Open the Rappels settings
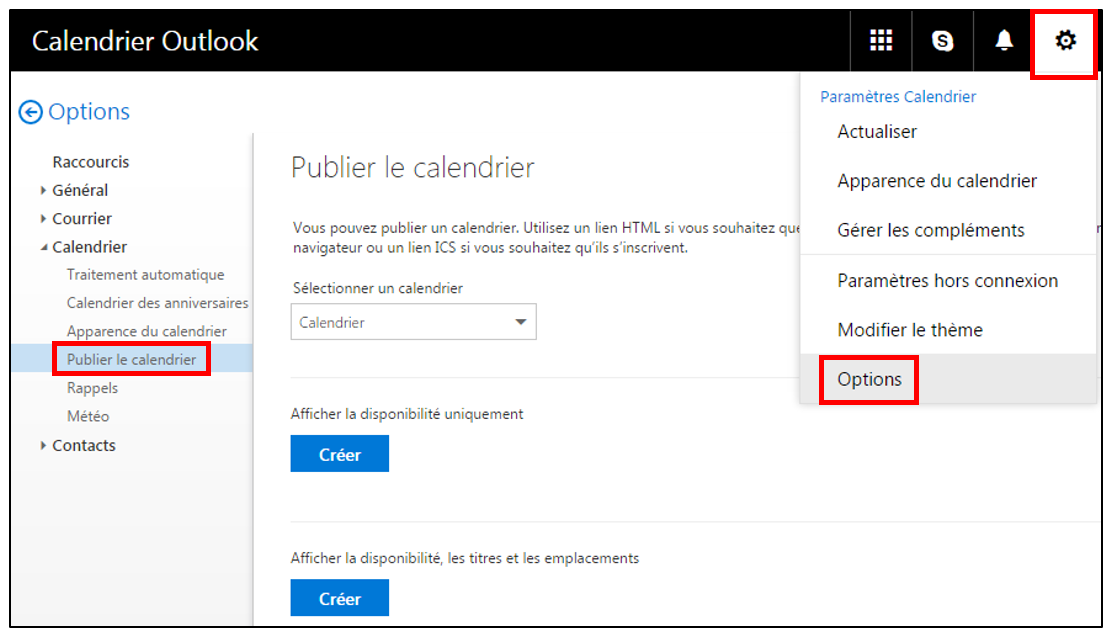 coord(92,387)
